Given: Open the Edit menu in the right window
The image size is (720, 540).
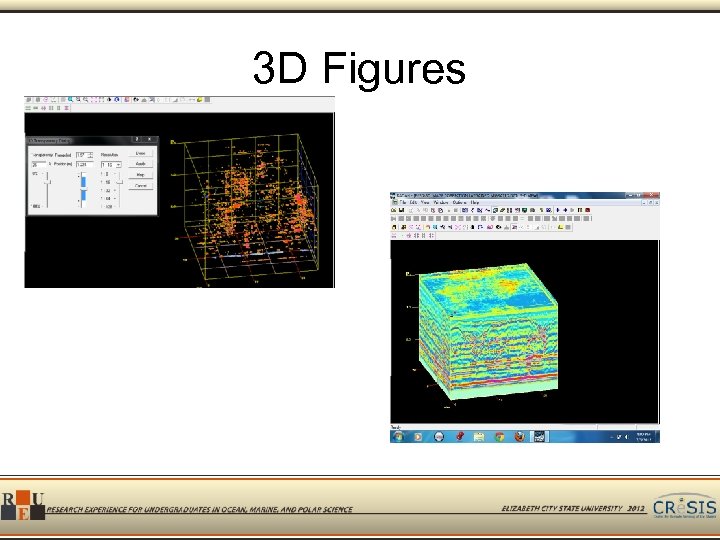Looking at the screenshot, I should [413, 202].
